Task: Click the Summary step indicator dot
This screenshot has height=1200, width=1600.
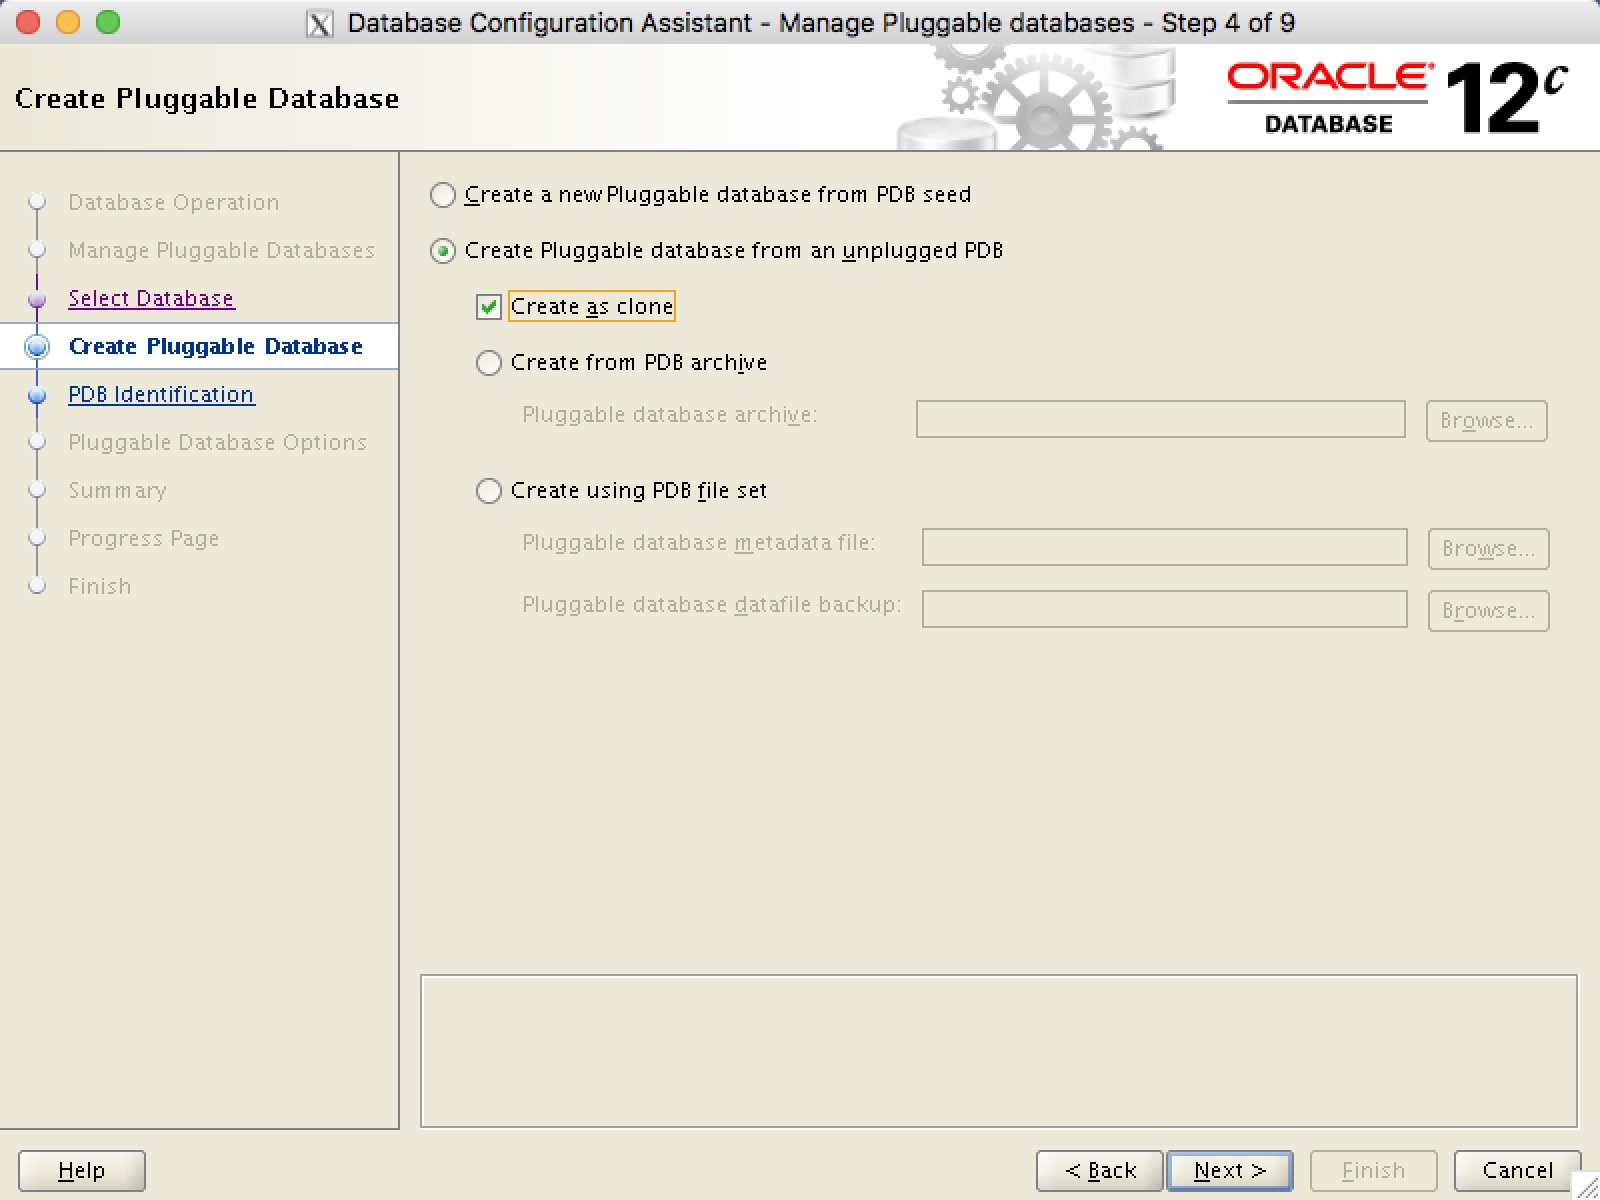Action: 38,490
